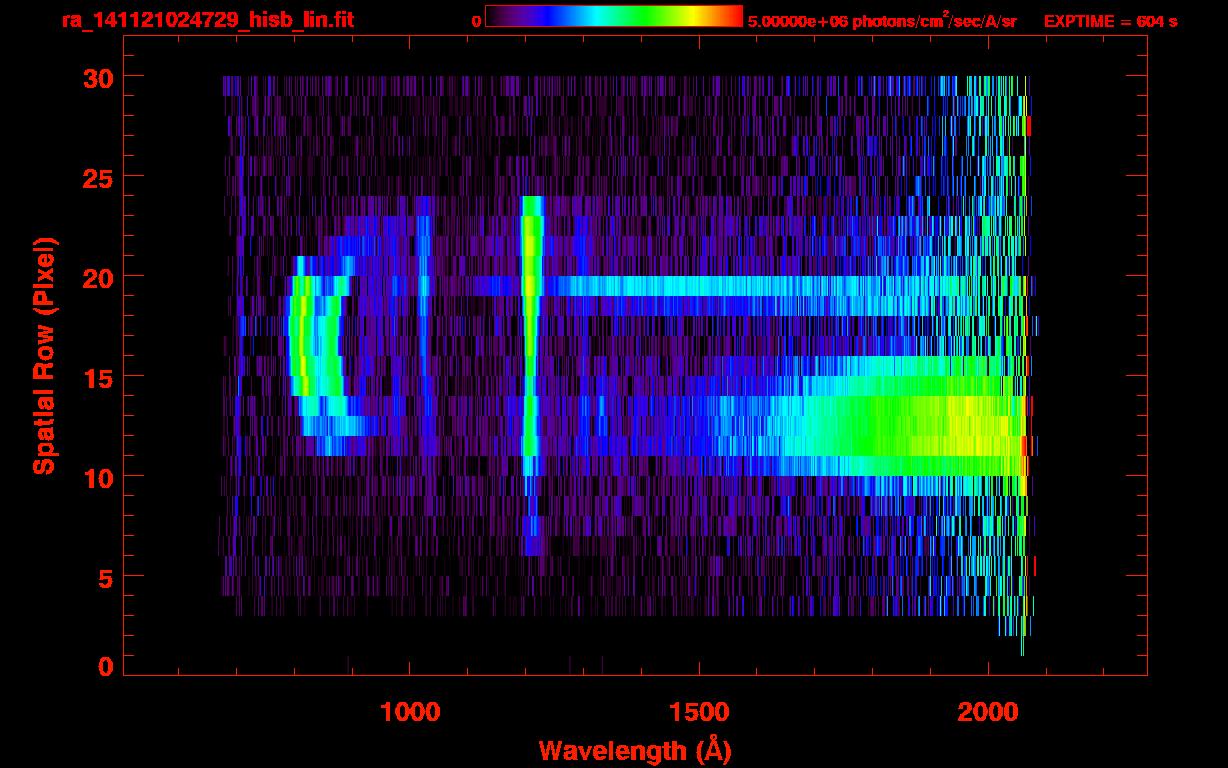Click the y-axis tick label 0
This screenshot has height=768, width=1228.
click(104, 667)
